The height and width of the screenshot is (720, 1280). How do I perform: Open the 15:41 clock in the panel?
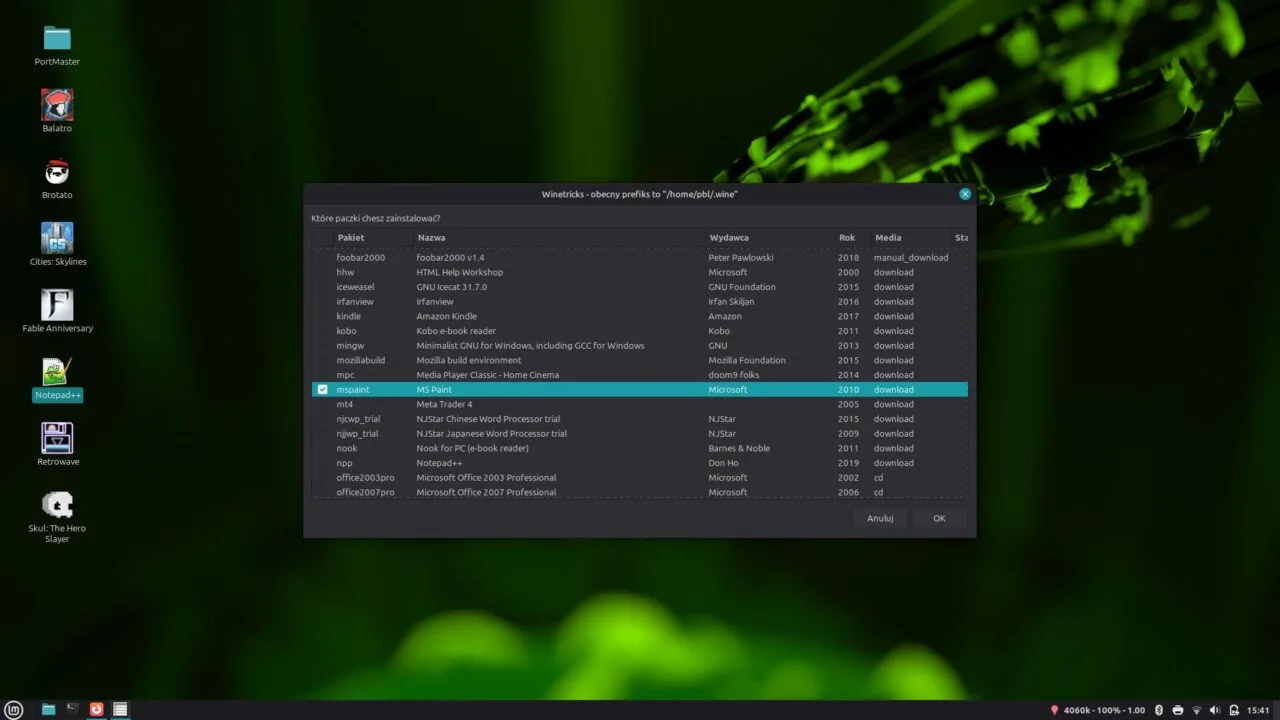(1258, 710)
